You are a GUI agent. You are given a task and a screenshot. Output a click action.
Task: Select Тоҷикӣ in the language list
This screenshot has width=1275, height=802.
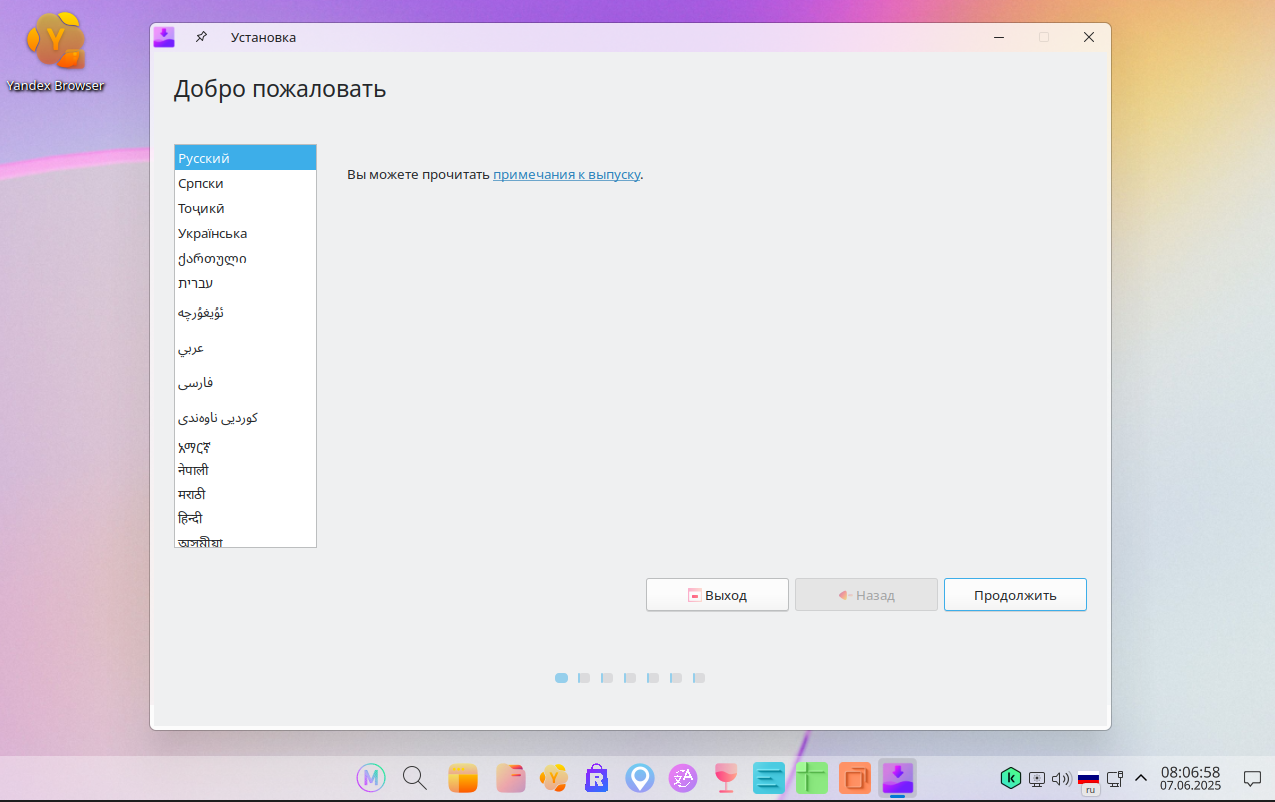click(x=245, y=208)
